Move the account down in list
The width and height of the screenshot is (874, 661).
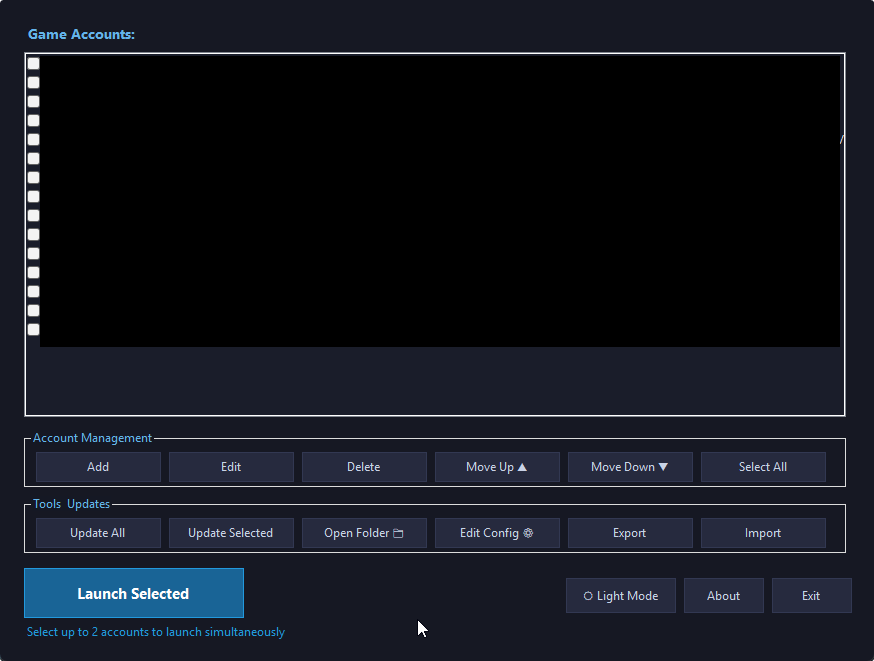coord(630,467)
